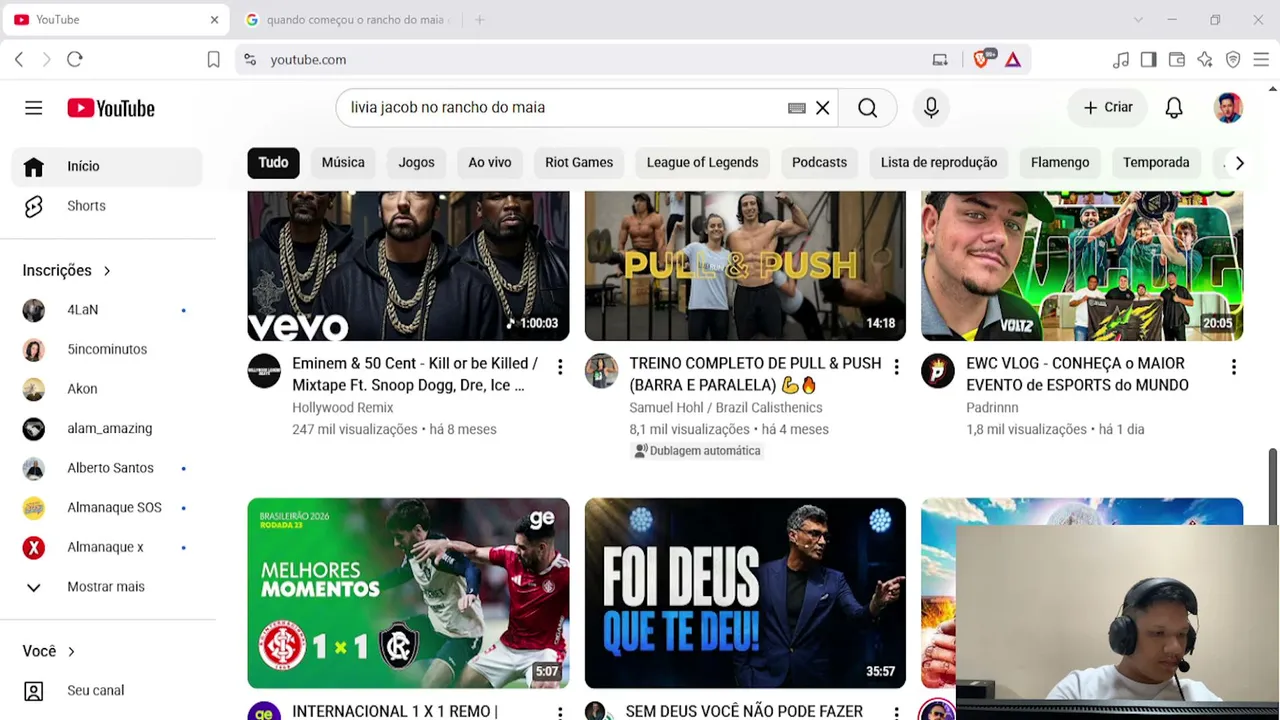Viewport: 1280px width, 720px height.
Task: Clear the YouTube search text
Action: click(x=823, y=108)
